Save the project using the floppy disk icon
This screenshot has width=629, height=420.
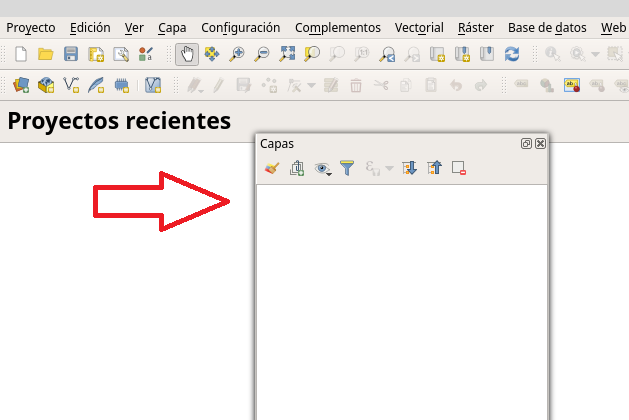(x=71, y=55)
